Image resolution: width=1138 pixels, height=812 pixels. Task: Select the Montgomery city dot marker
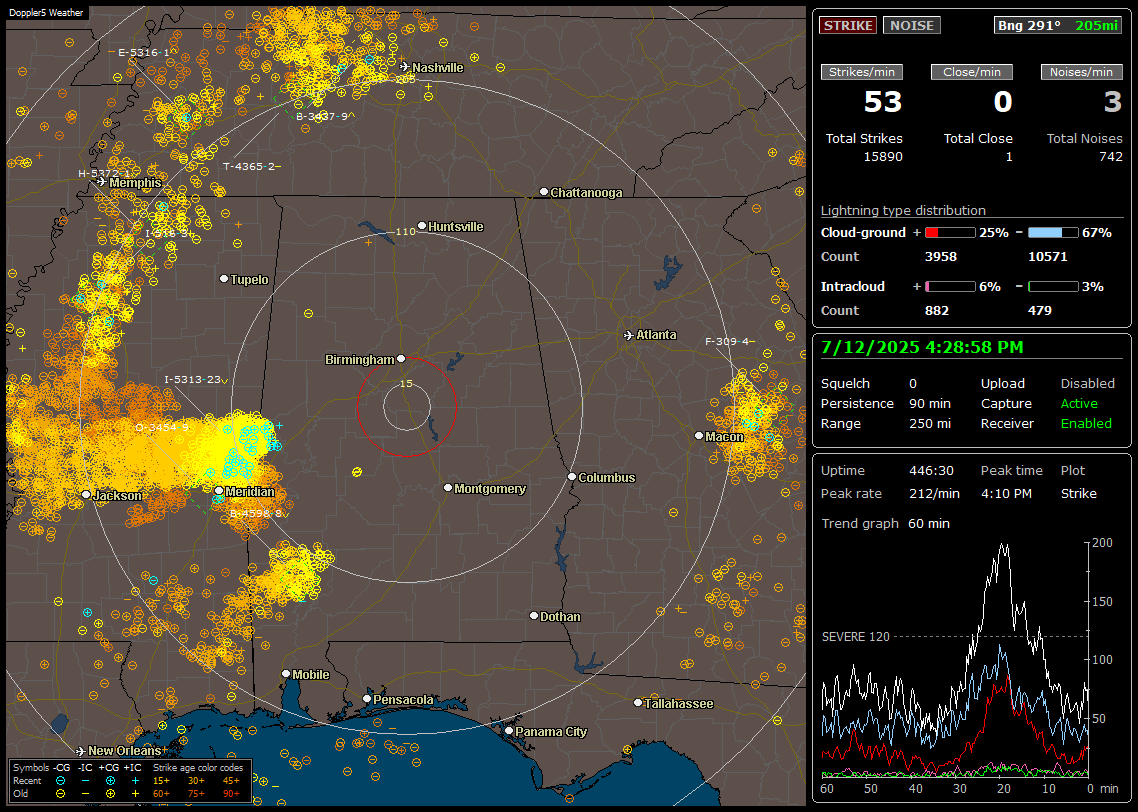[448, 488]
